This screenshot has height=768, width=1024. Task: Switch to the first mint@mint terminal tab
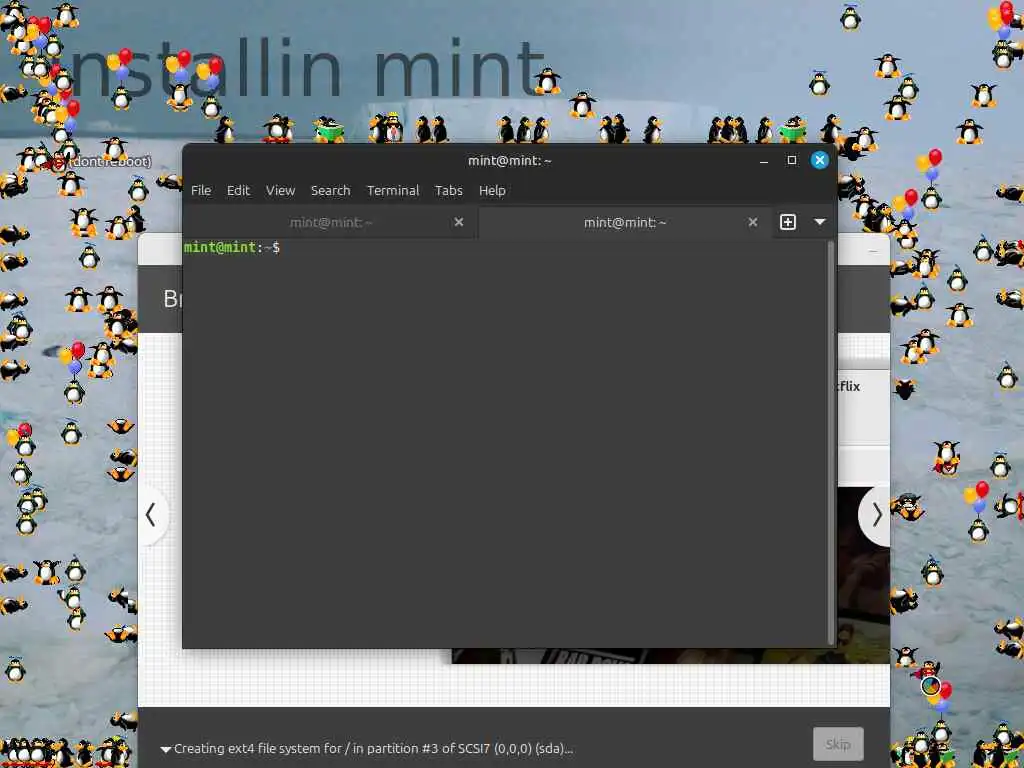coord(330,222)
